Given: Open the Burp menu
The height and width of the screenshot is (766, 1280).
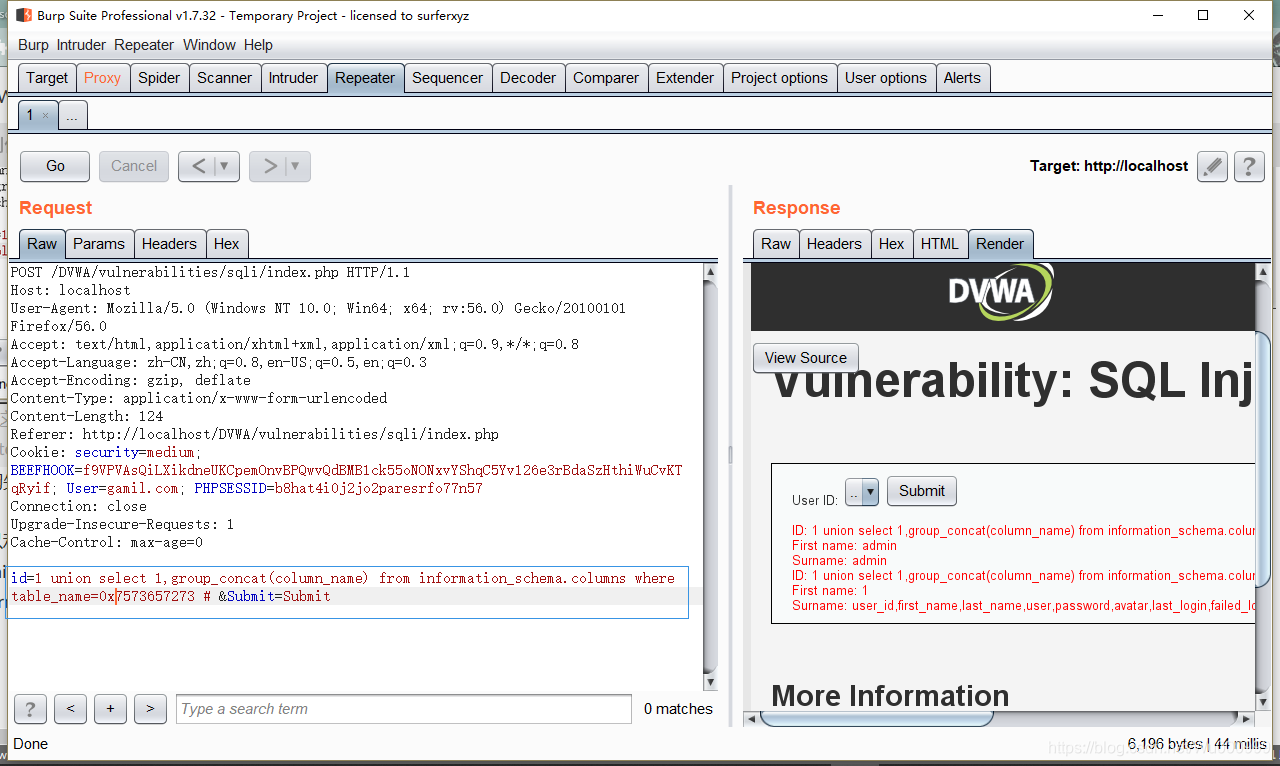Looking at the screenshot, I should [x=33, y=45].
